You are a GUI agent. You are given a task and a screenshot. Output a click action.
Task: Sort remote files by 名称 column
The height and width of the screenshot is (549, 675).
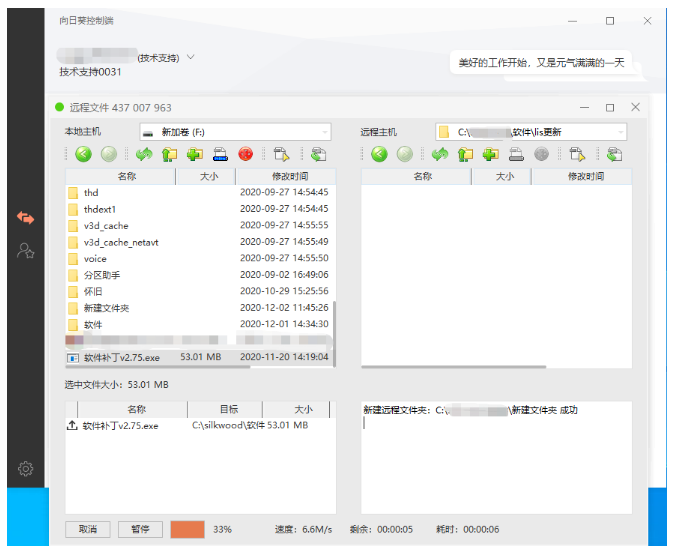point(416,176)
